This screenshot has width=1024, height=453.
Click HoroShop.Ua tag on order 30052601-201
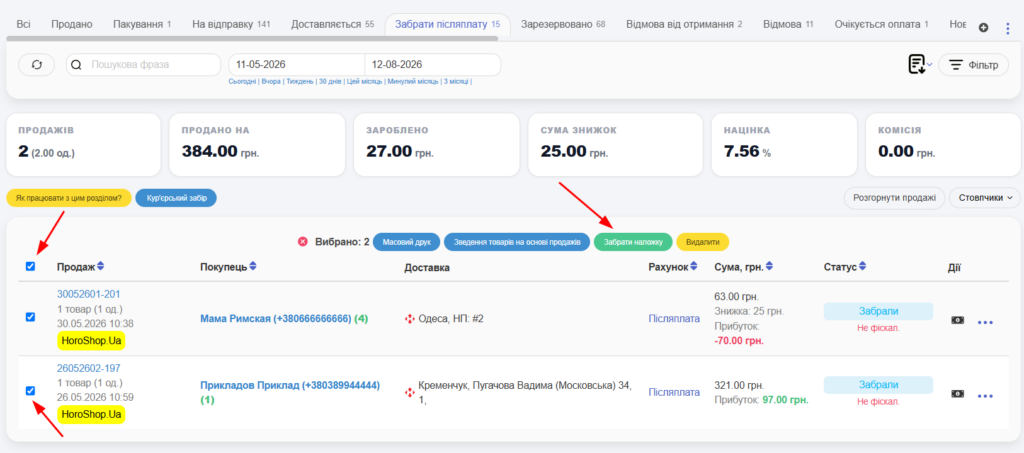(x=91, y=341)
